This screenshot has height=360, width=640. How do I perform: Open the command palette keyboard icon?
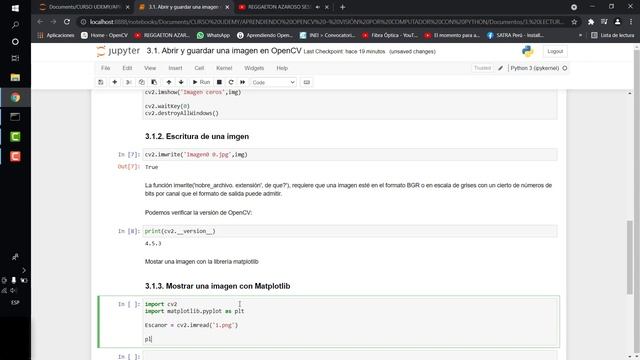pyautogui.click(x=307, y=82)
